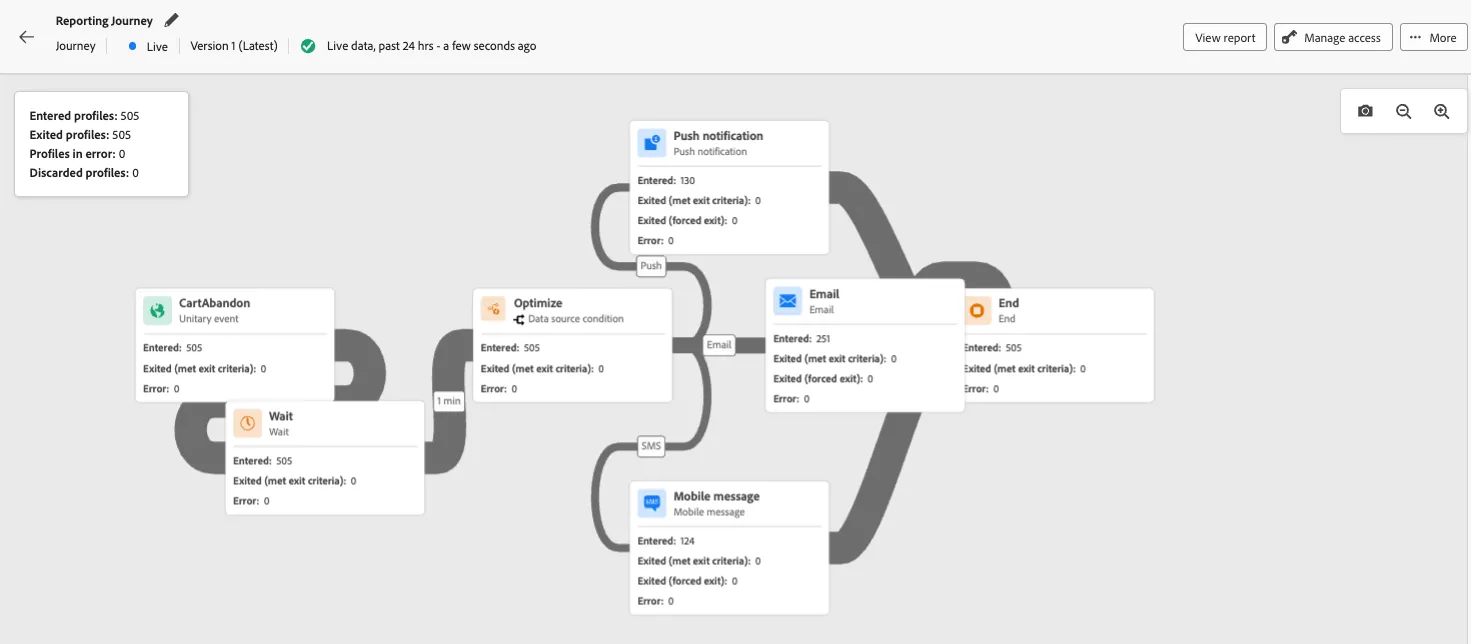Screen dimensions: 1471x644
Task: Click the Reporting Journey title
Action: (104, 21)
